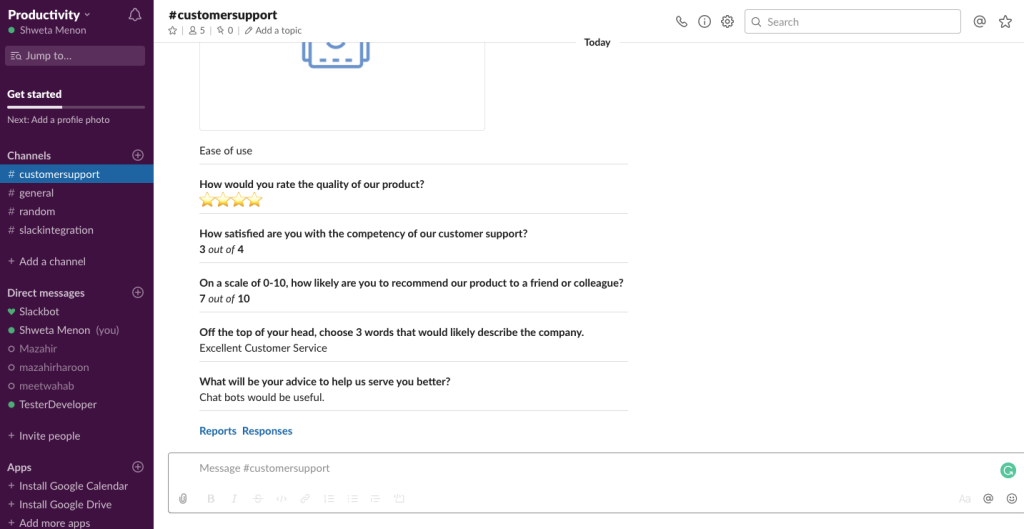Viewport: 1024px width, 529px height.
Task: Open channel settings gear icon
Action: (x=727, y=22)
